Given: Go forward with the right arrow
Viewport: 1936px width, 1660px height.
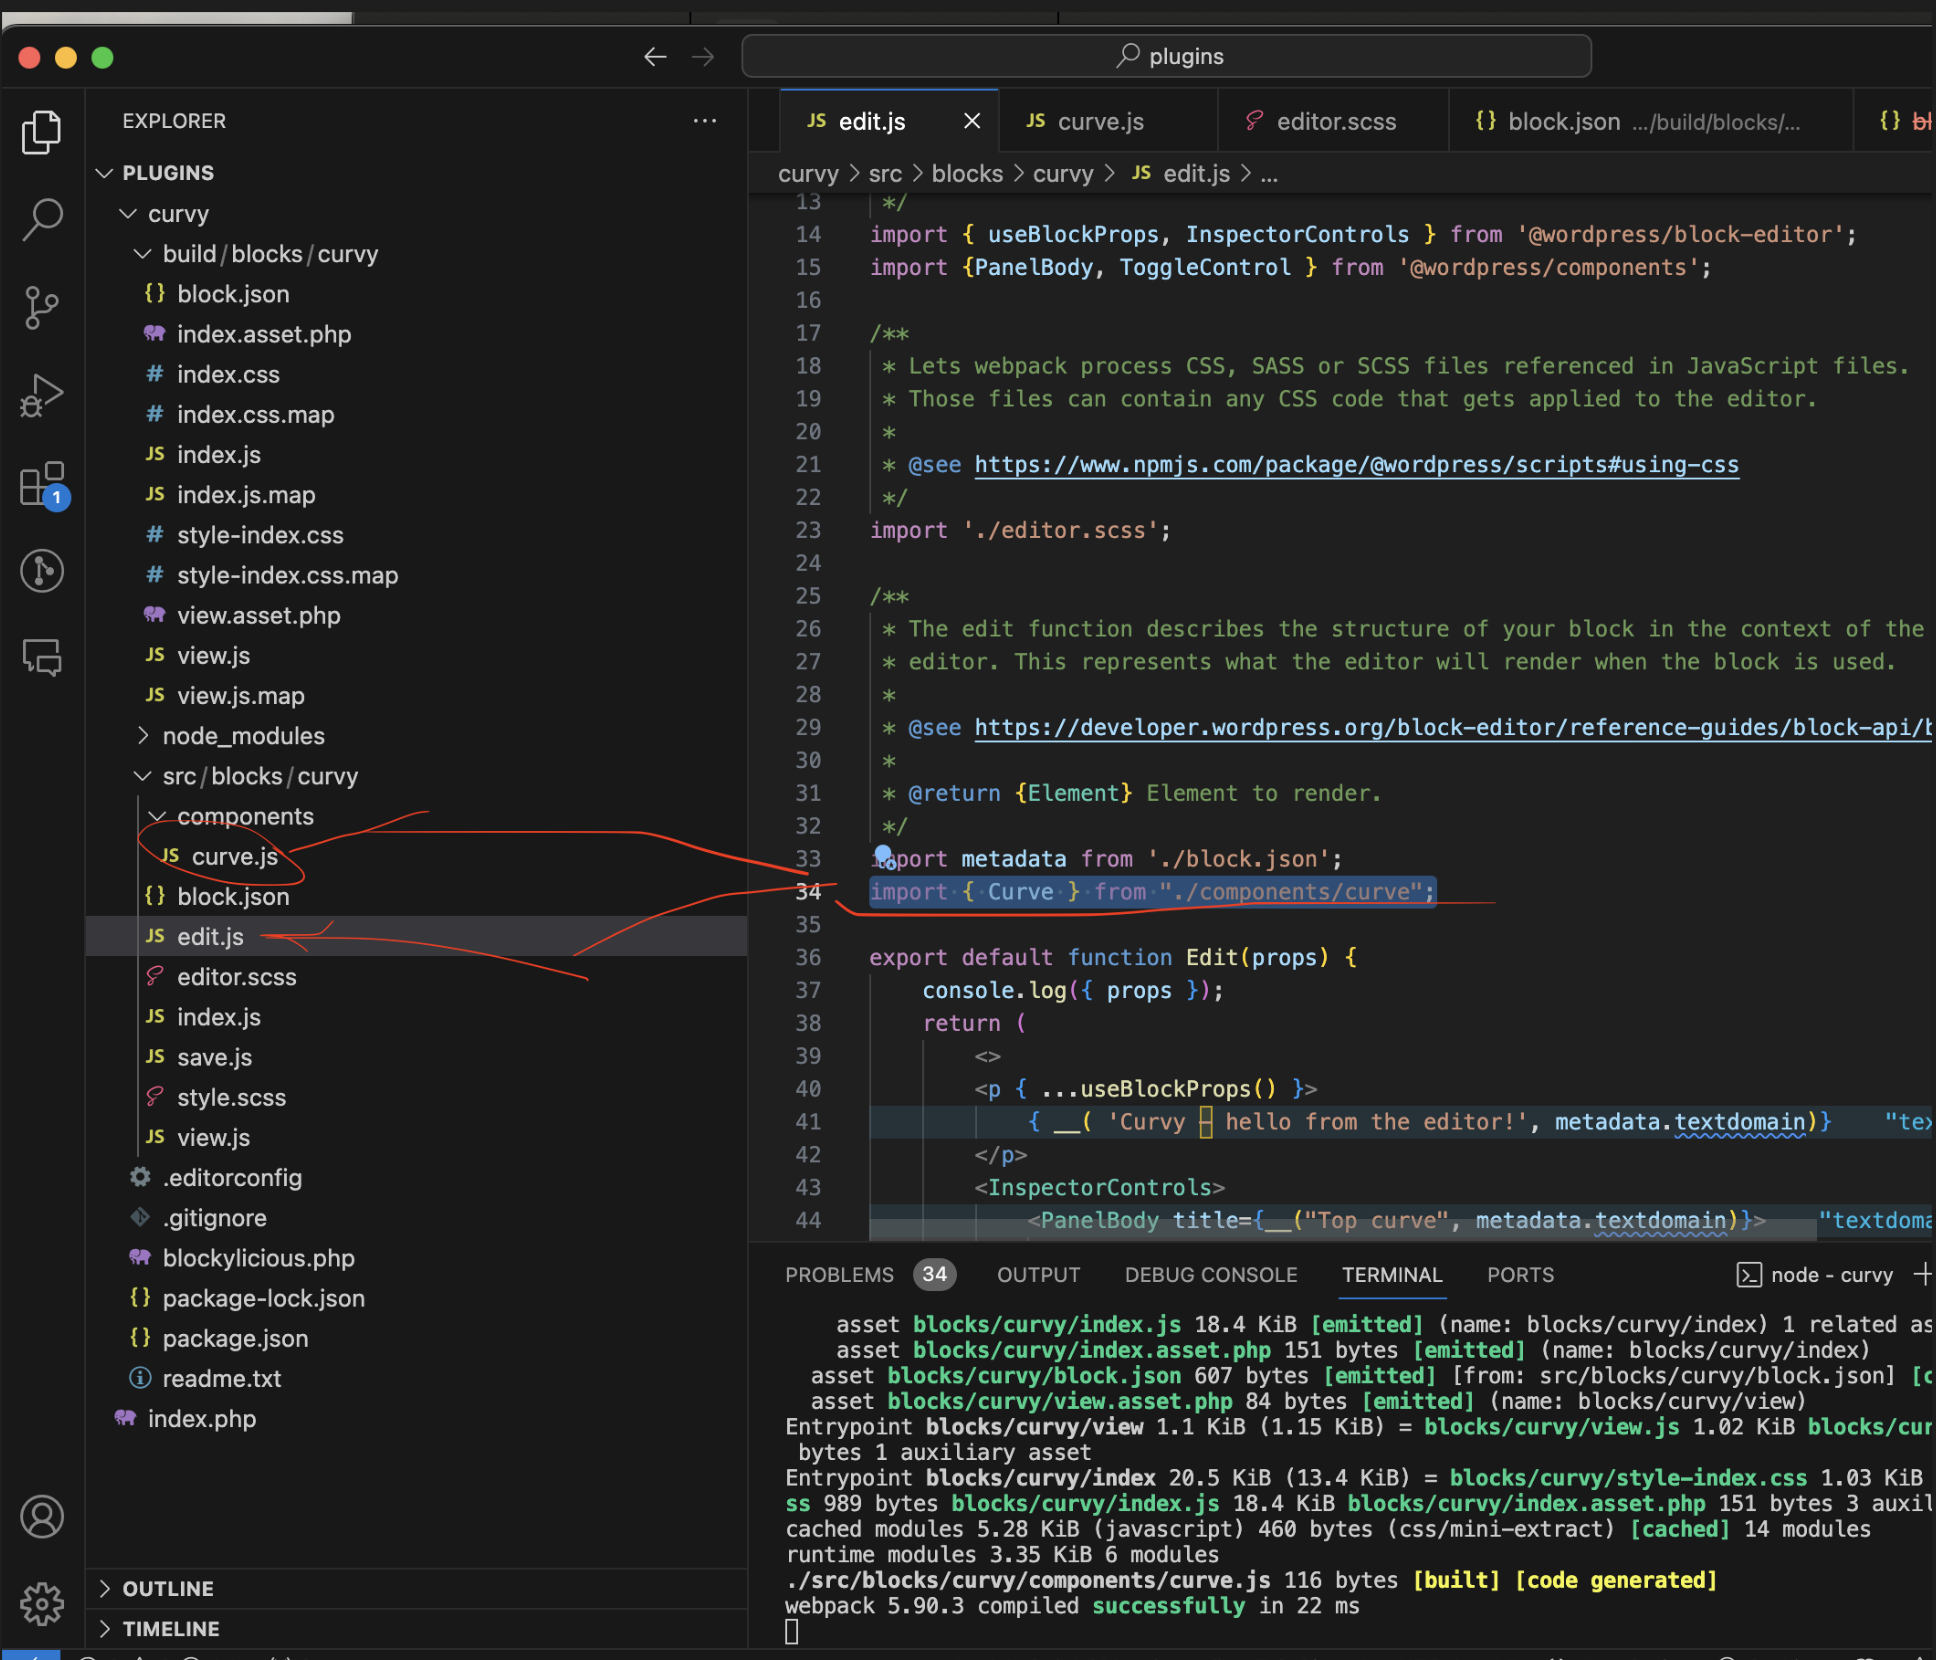Looking at the screenshot, I should (704, 57).
